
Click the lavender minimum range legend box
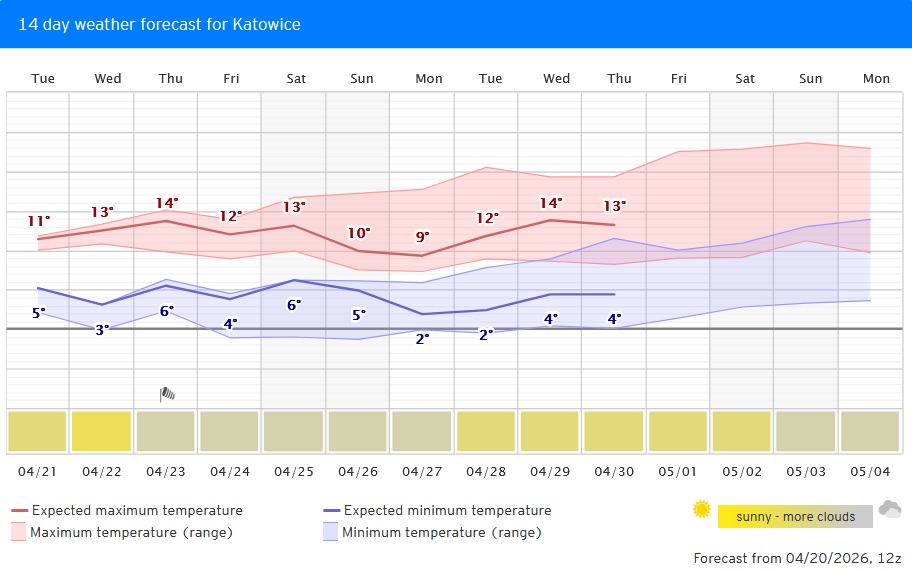[330, 532]
